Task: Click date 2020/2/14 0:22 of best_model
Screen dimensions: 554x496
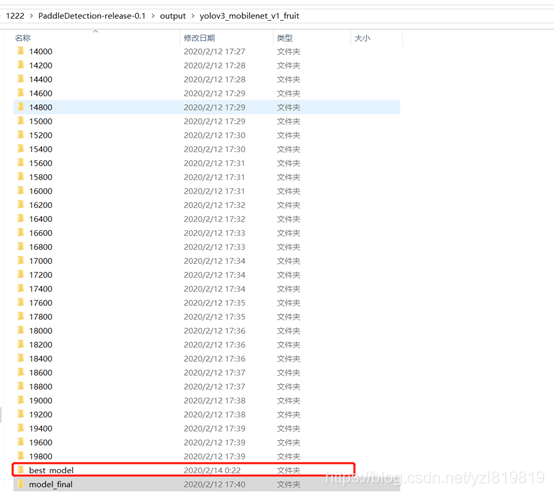Action: point(212,470)
